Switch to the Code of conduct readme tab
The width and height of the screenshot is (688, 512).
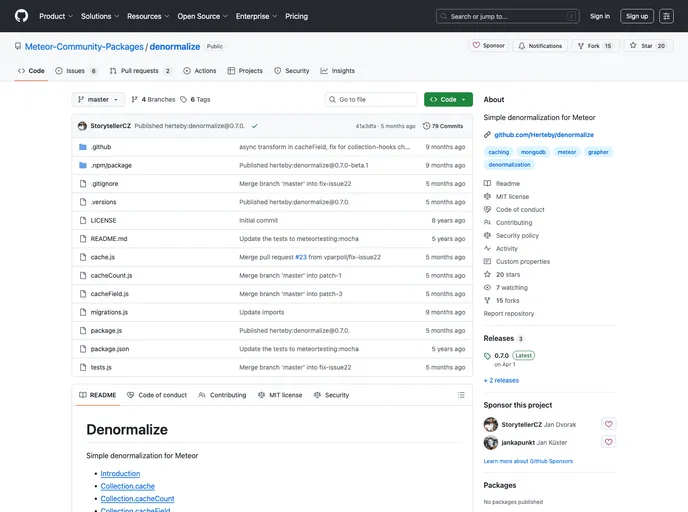coord(157,395)
